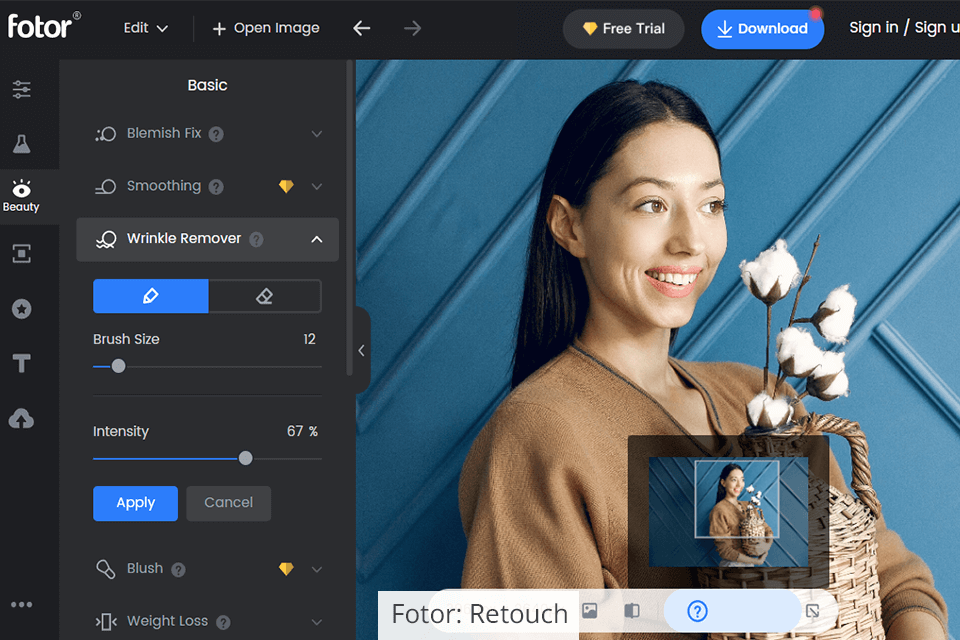The height and width of the screenshot is (640, 960).
Task: Open the Effects flask sidebar tool
Action: (21, 144)
